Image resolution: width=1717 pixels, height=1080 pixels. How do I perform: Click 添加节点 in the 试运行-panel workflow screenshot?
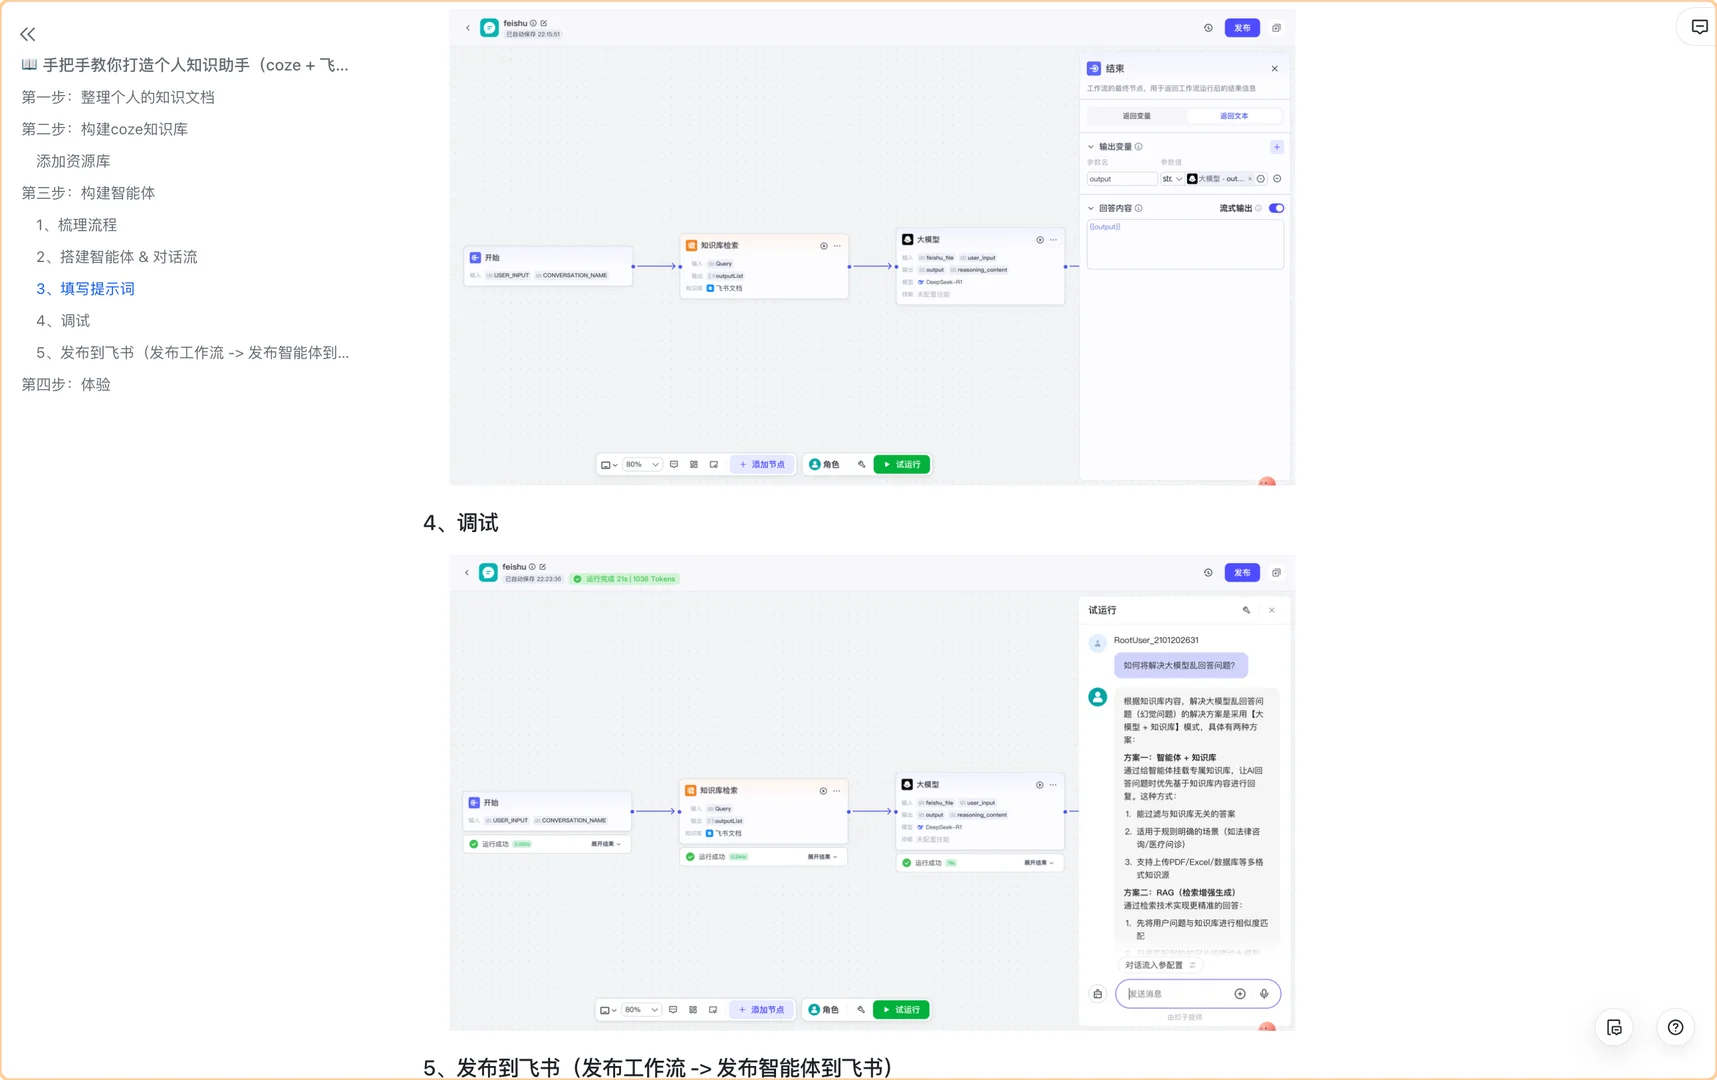[762, 1010]
